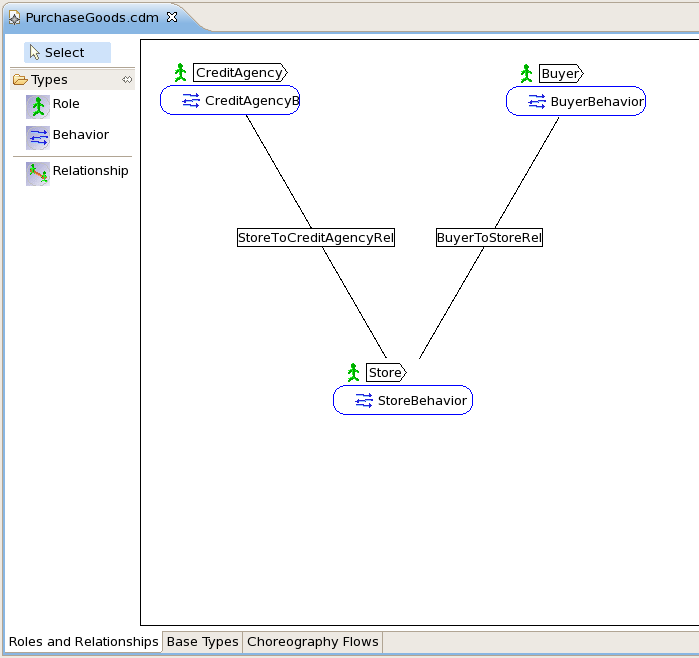The width and height of the screenshot is (699, 658).
Task: Select the Role tool in palette
Action: pyautogui.click(x=53, y=106)
